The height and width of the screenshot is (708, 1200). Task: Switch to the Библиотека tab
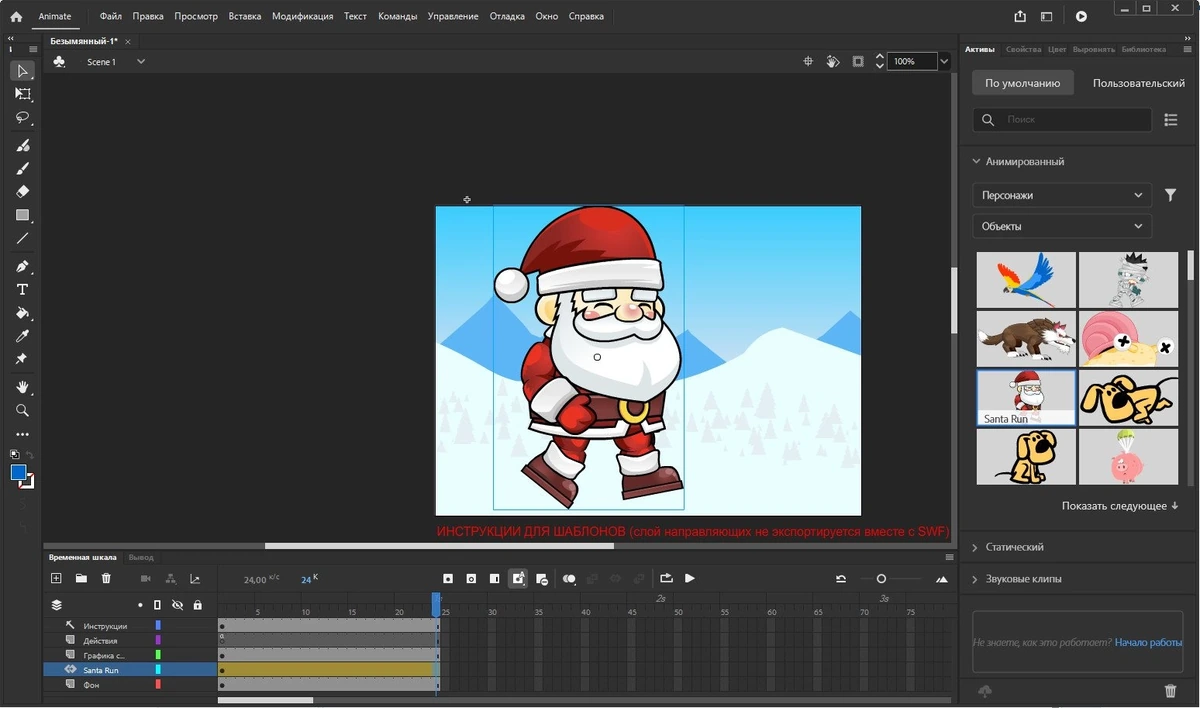[x=1143, y=49]
